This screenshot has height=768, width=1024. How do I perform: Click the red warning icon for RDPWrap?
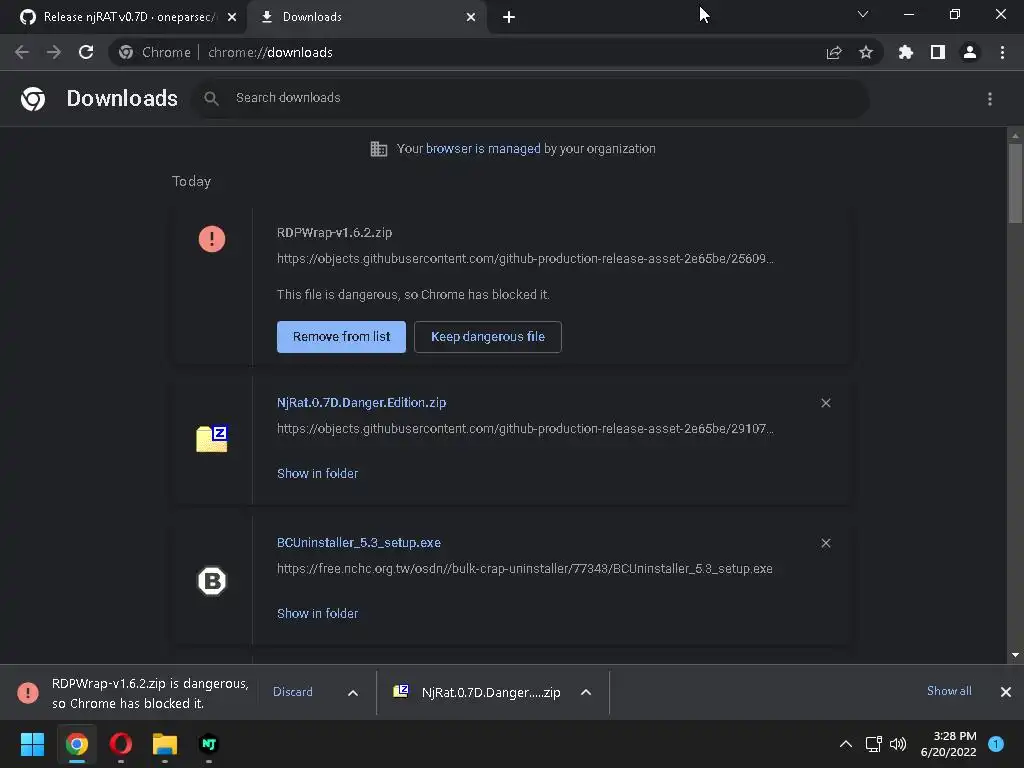coord(212,239)
